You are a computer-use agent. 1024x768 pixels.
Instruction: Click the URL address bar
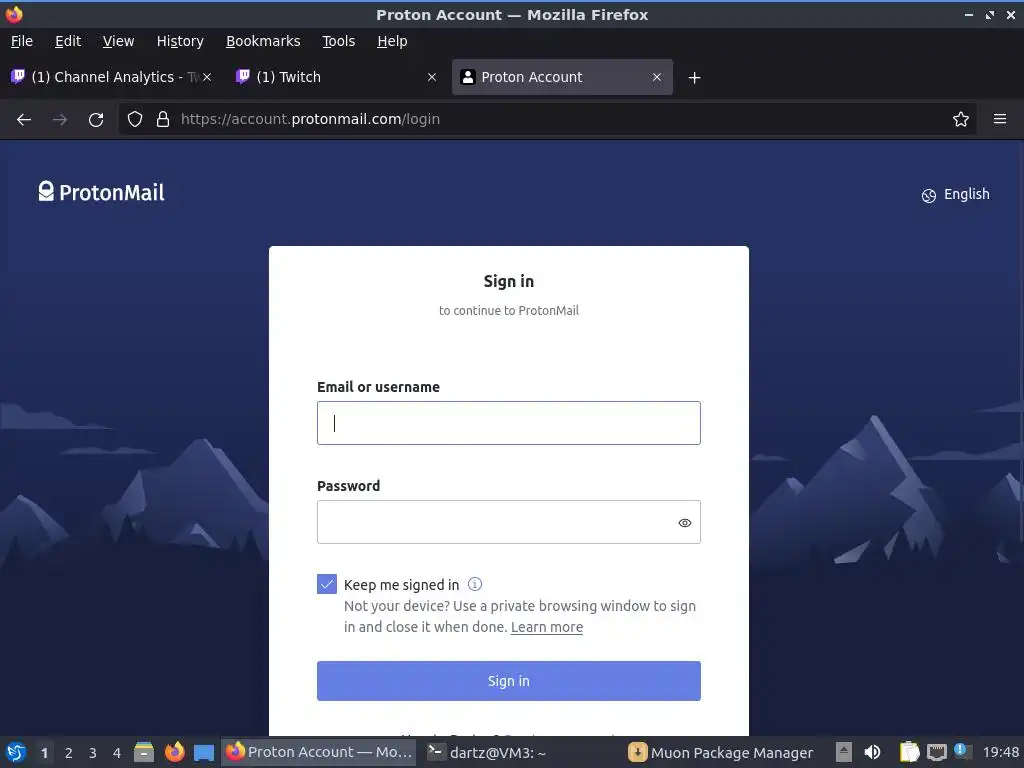click(x=547, y=119)
